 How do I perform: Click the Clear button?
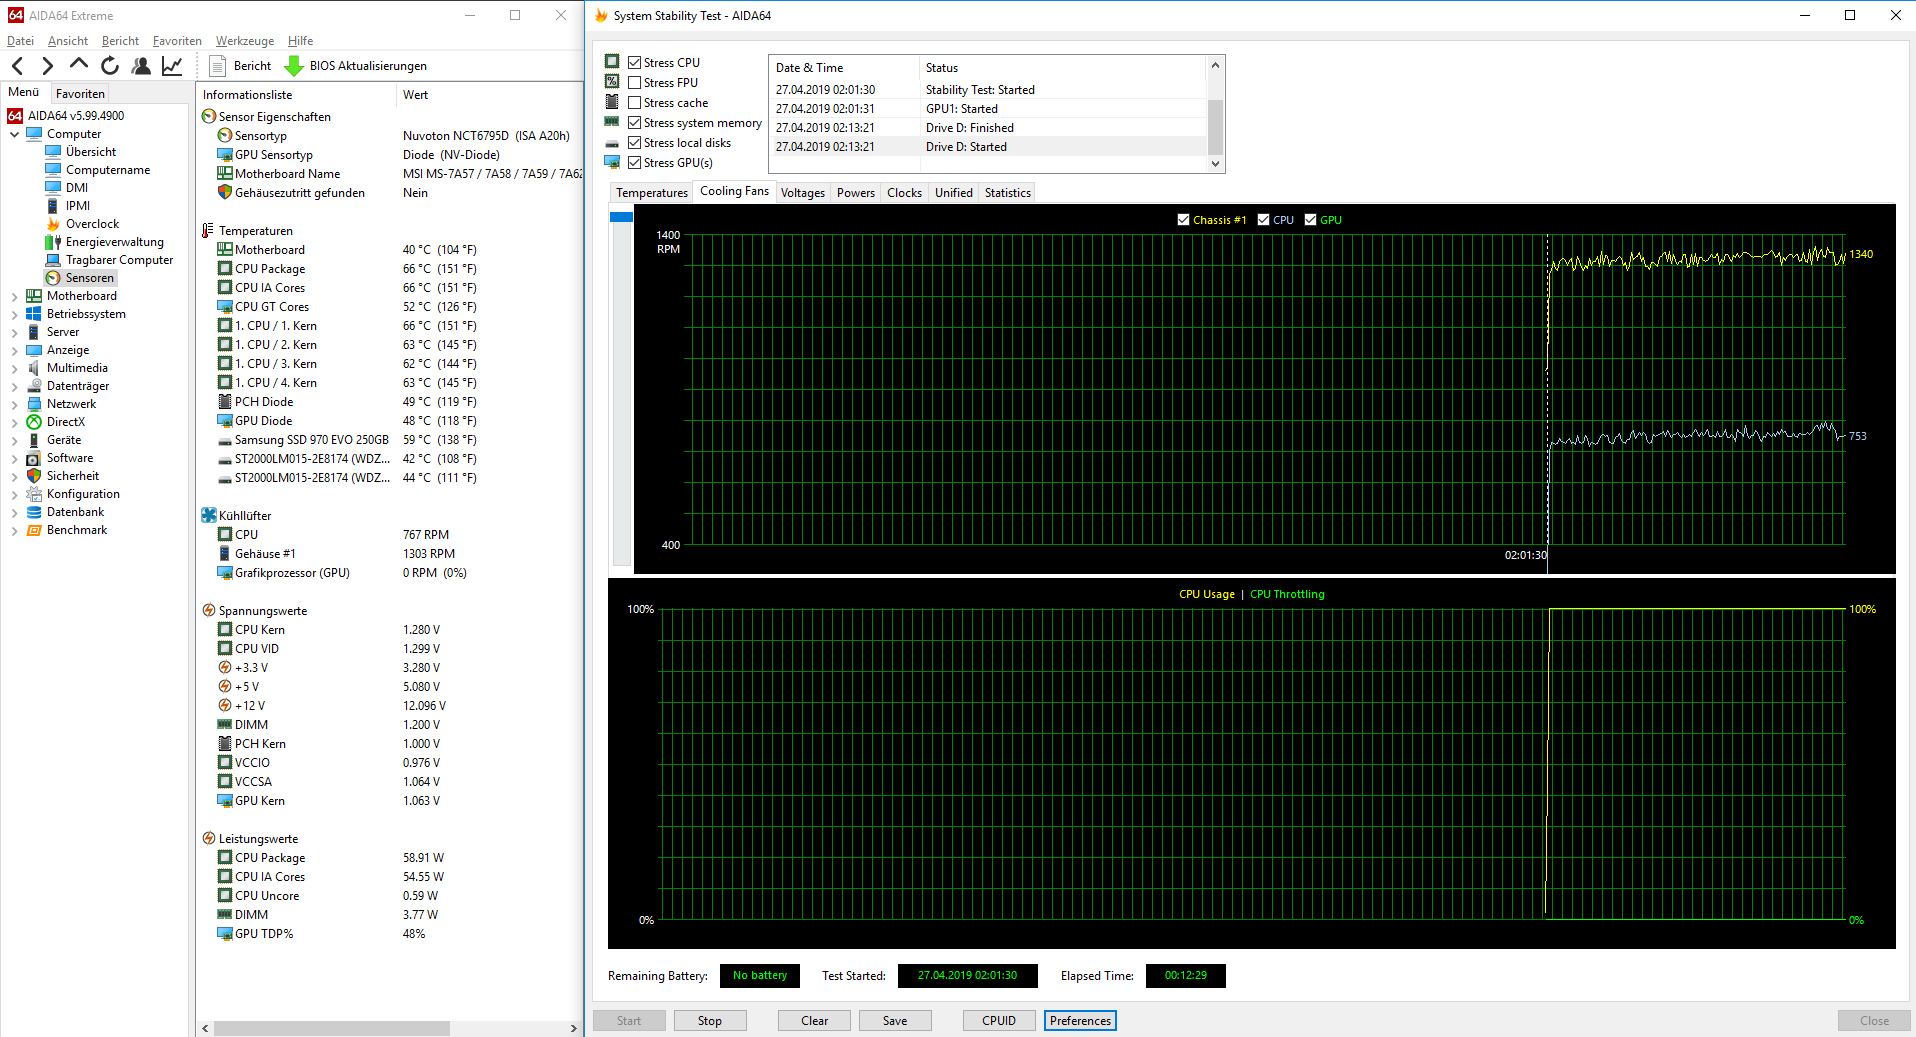tap(815, 1021)
